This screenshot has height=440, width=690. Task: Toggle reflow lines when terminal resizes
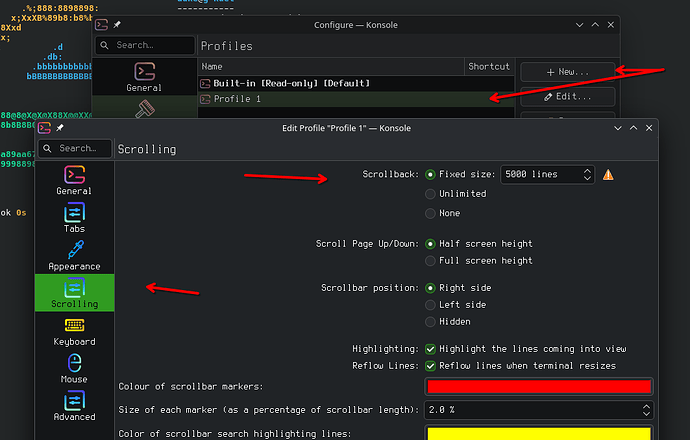(x=431, y=366)
